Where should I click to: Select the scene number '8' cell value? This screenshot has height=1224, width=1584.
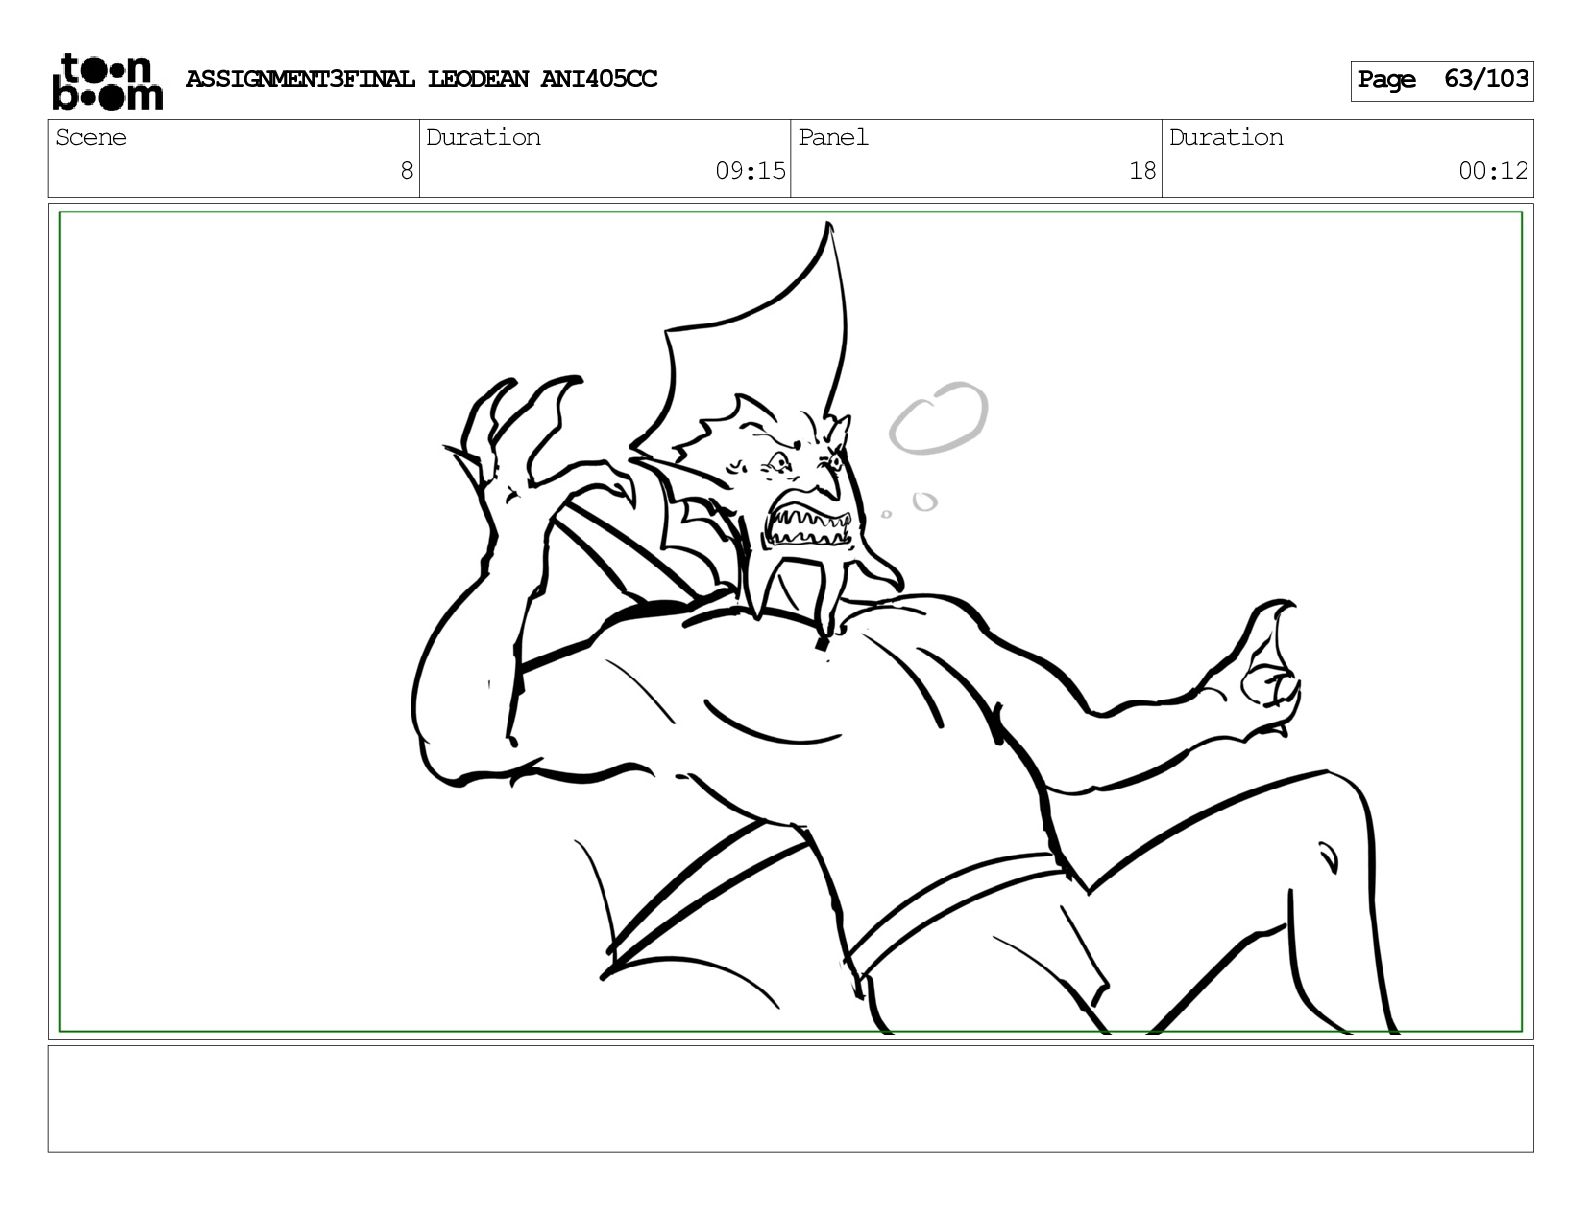[x=406, y=171]
